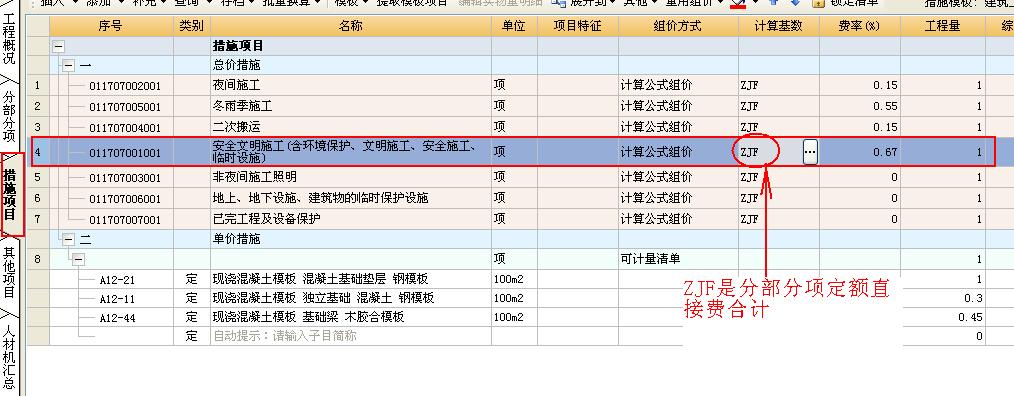Click the 序号 column header

click(x=111, y=27)
